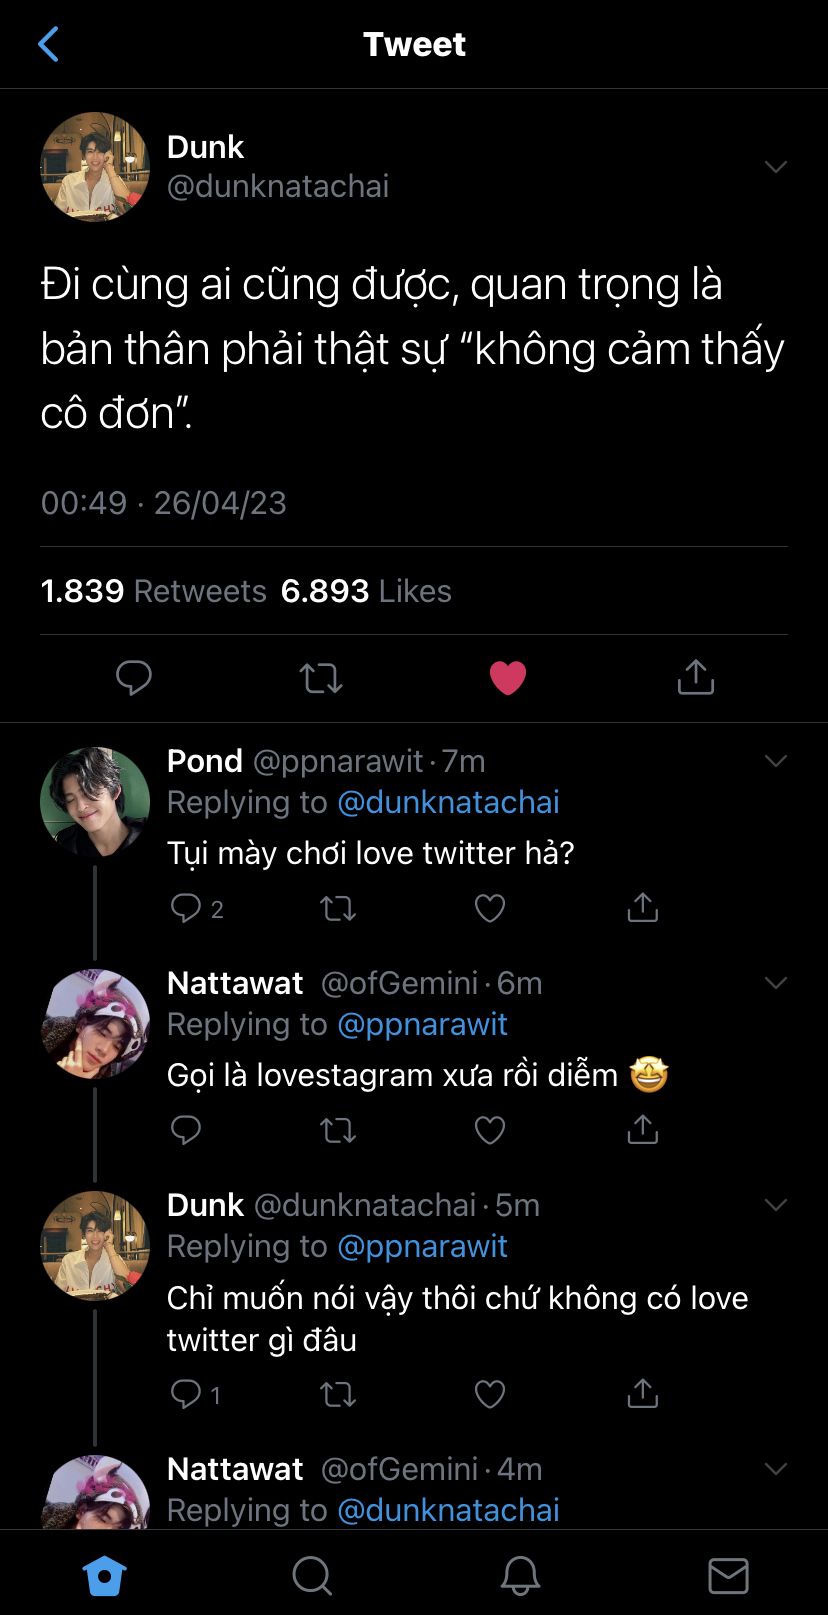Go back using the top-left arrow

(x=48, y=44)
